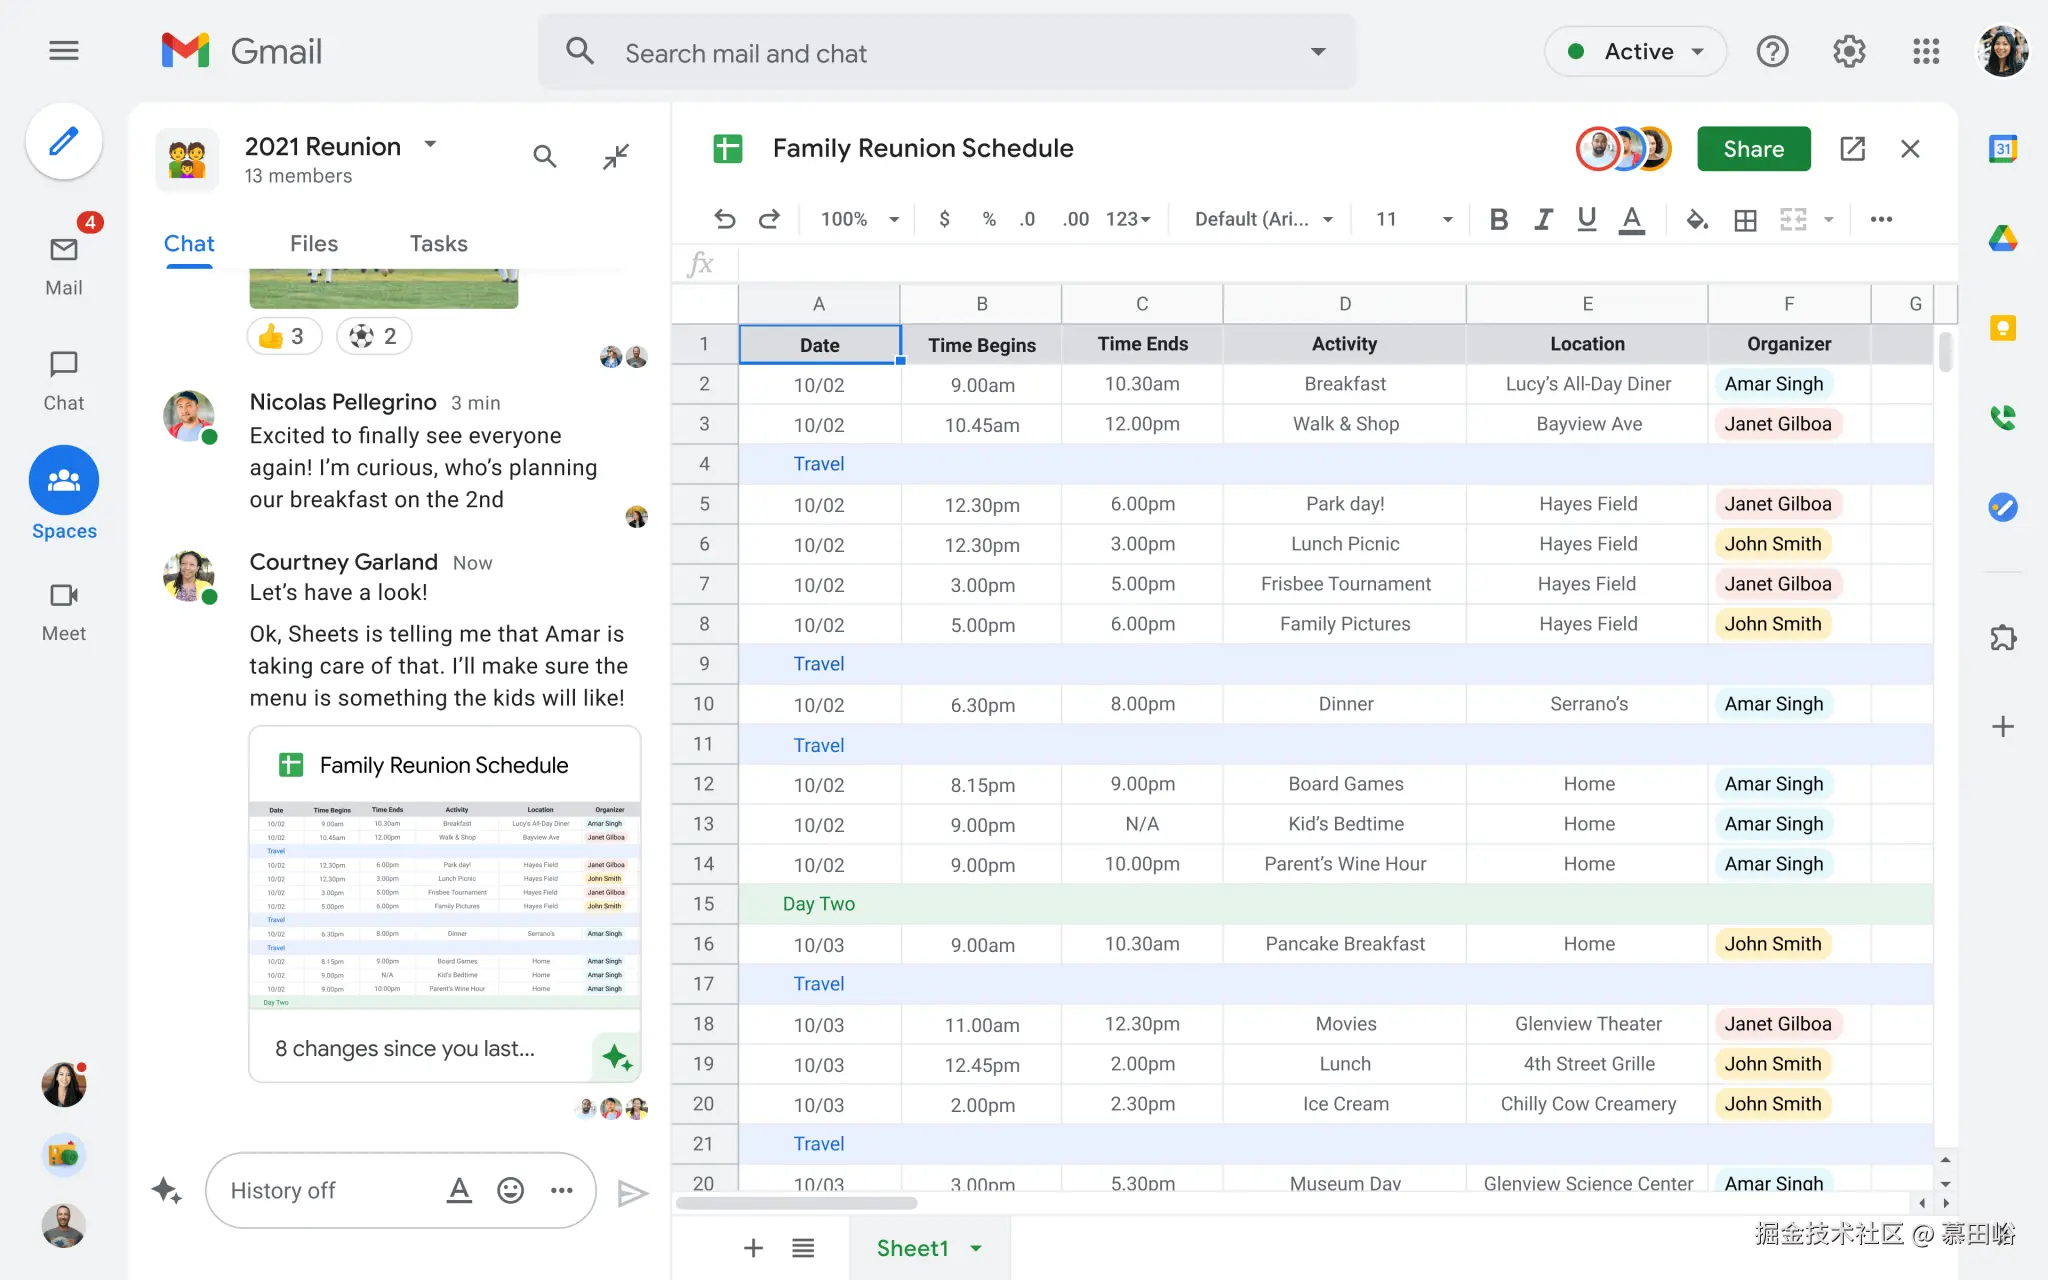Screen dimensions: 2048x1280
Task: Open Google Calendar side panel icon
Action: point(2002,150)
